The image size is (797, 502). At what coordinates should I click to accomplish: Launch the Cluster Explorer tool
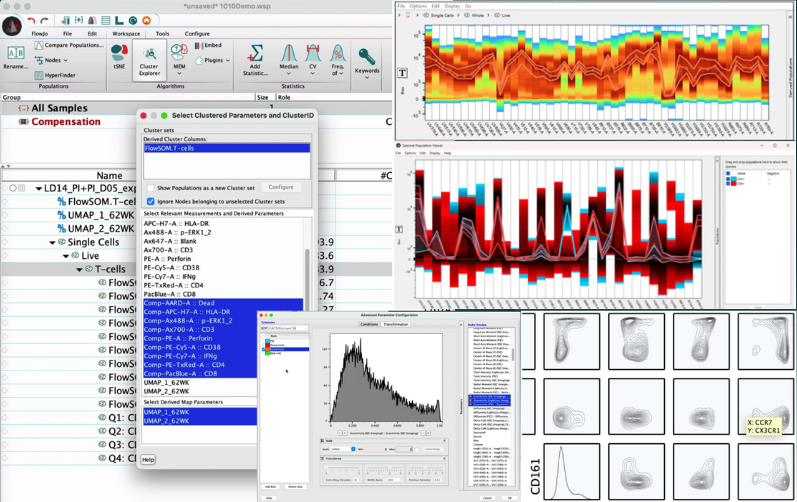point(148,58)
